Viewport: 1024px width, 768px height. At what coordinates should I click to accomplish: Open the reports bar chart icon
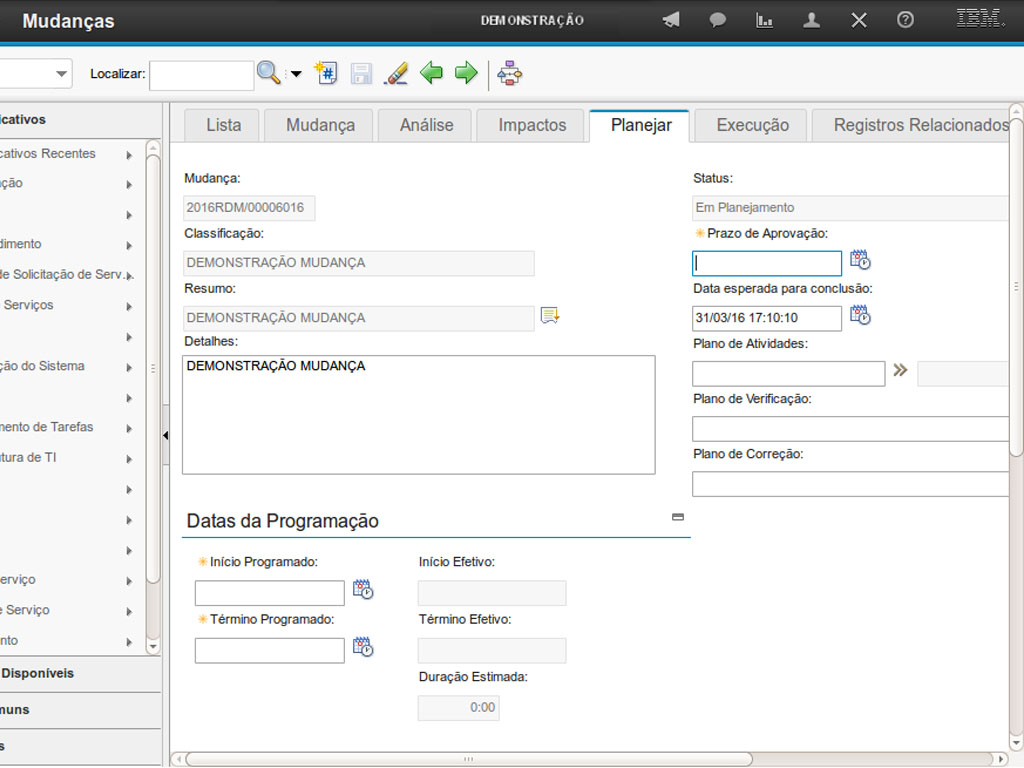pos(764,20)
